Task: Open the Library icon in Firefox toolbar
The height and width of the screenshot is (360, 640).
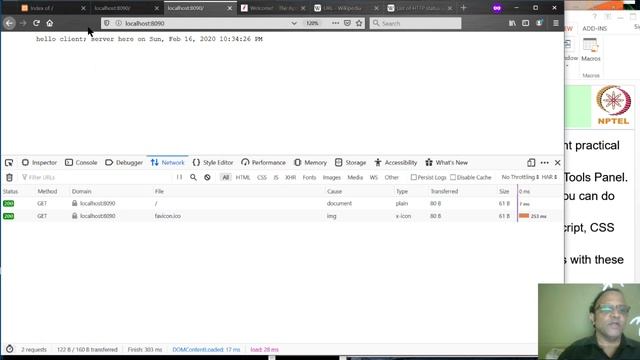Action: pyautogui.click(x=512, y=23)
